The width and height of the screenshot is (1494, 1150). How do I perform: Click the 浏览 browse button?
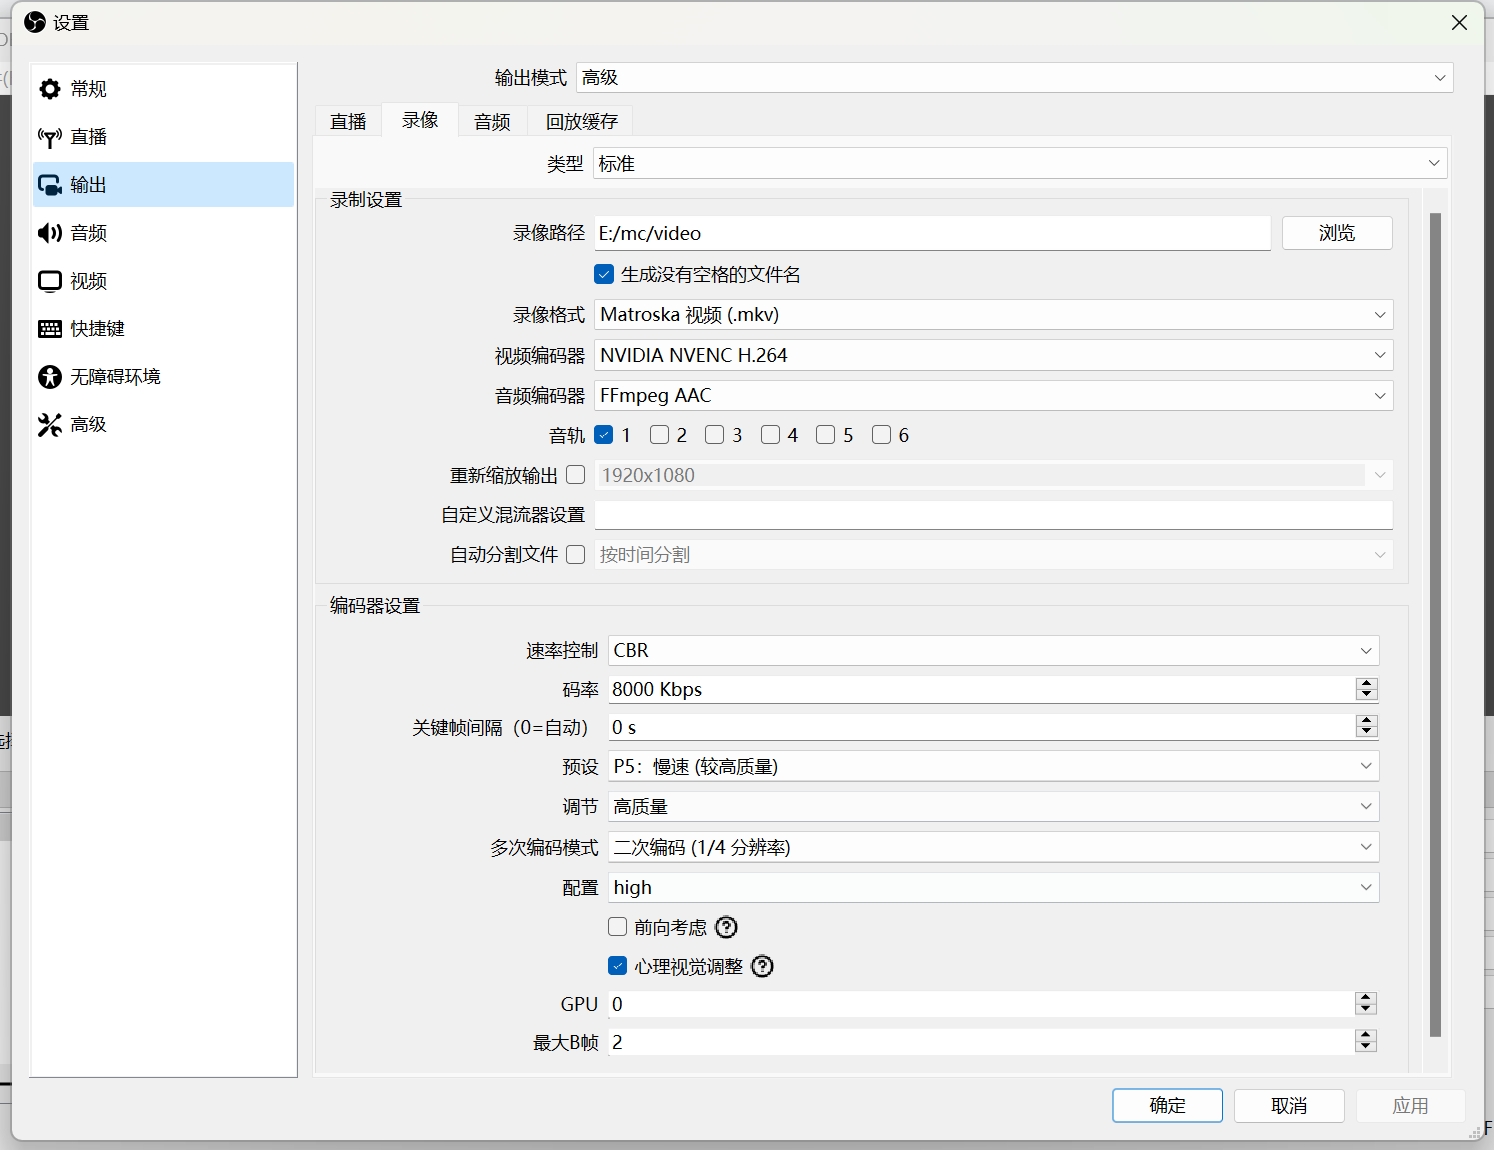(x=1336, y=233)
